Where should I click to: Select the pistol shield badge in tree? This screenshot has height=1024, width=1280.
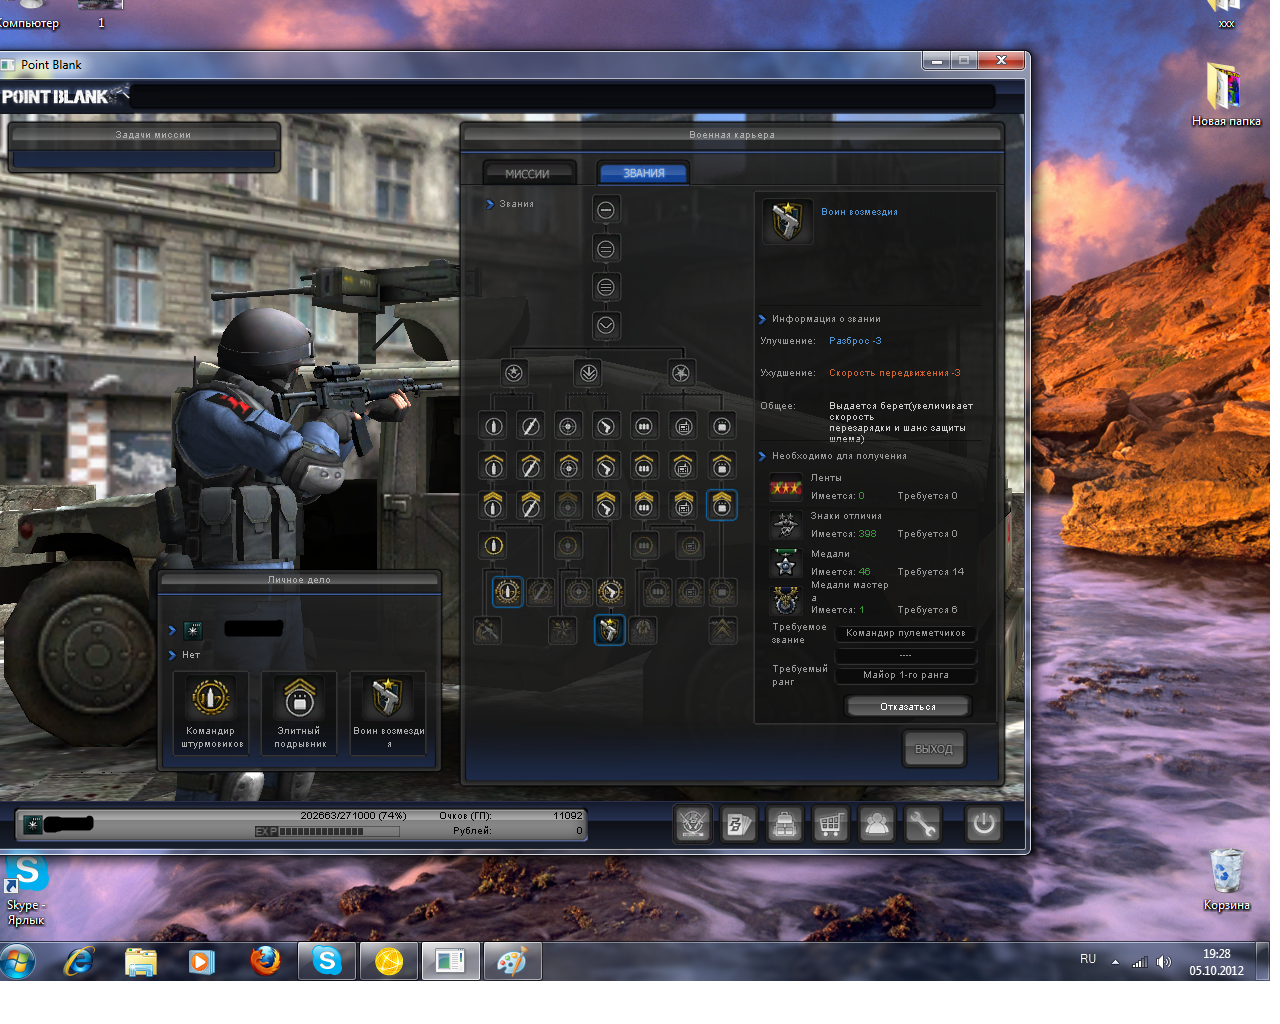click(609, 630)
